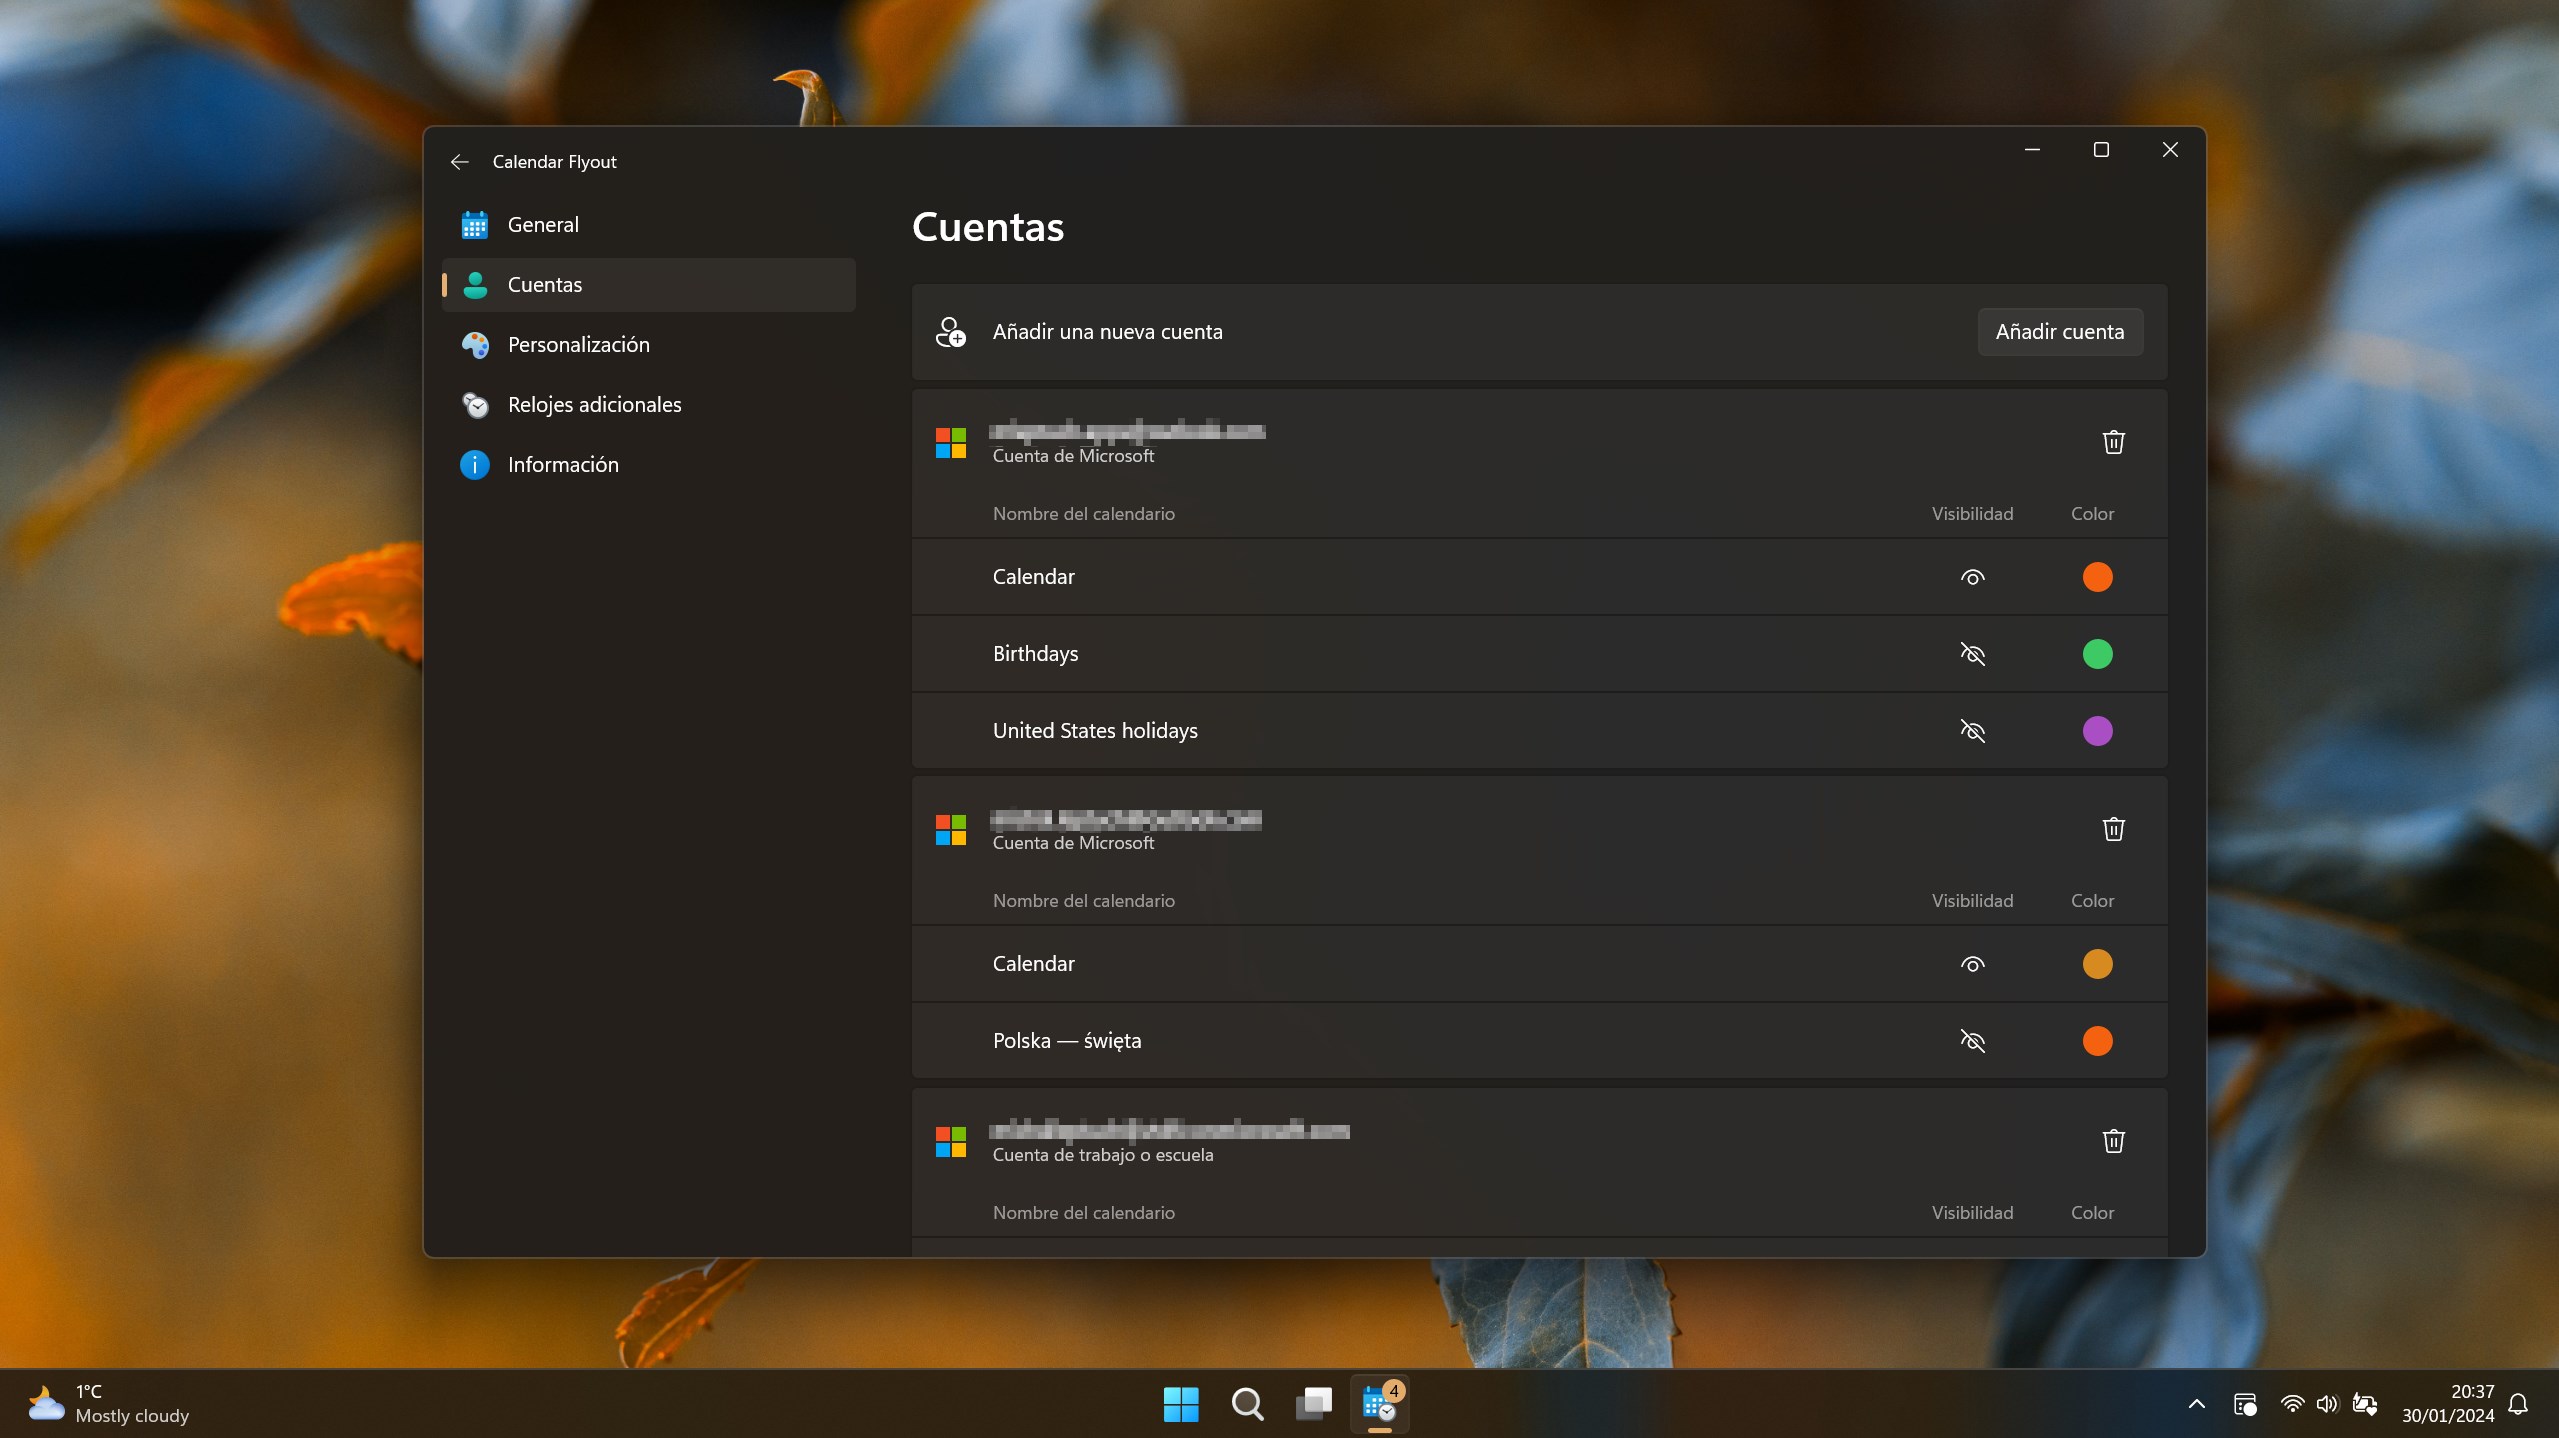
Task: Select the Birthdays calendar row text
Action: coord(1035,654)
